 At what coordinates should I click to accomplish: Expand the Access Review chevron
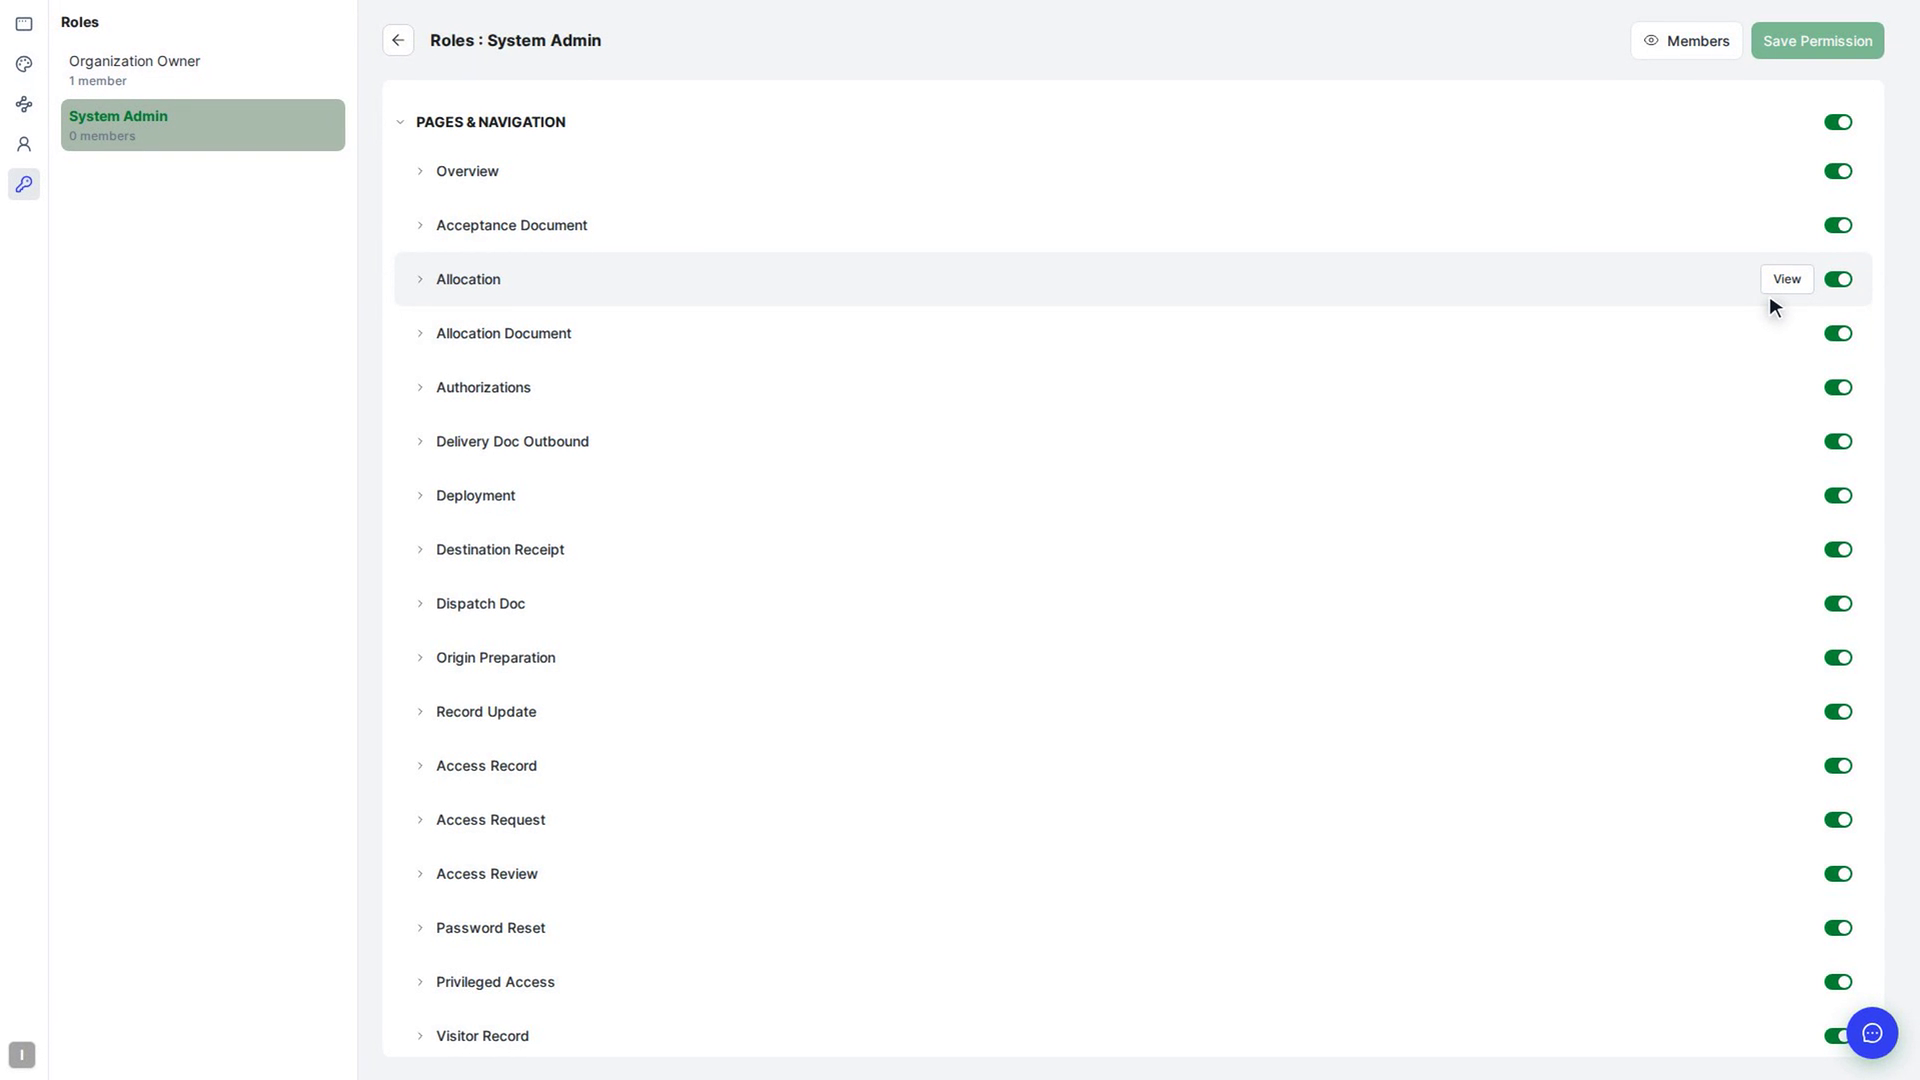pos(420,873)
